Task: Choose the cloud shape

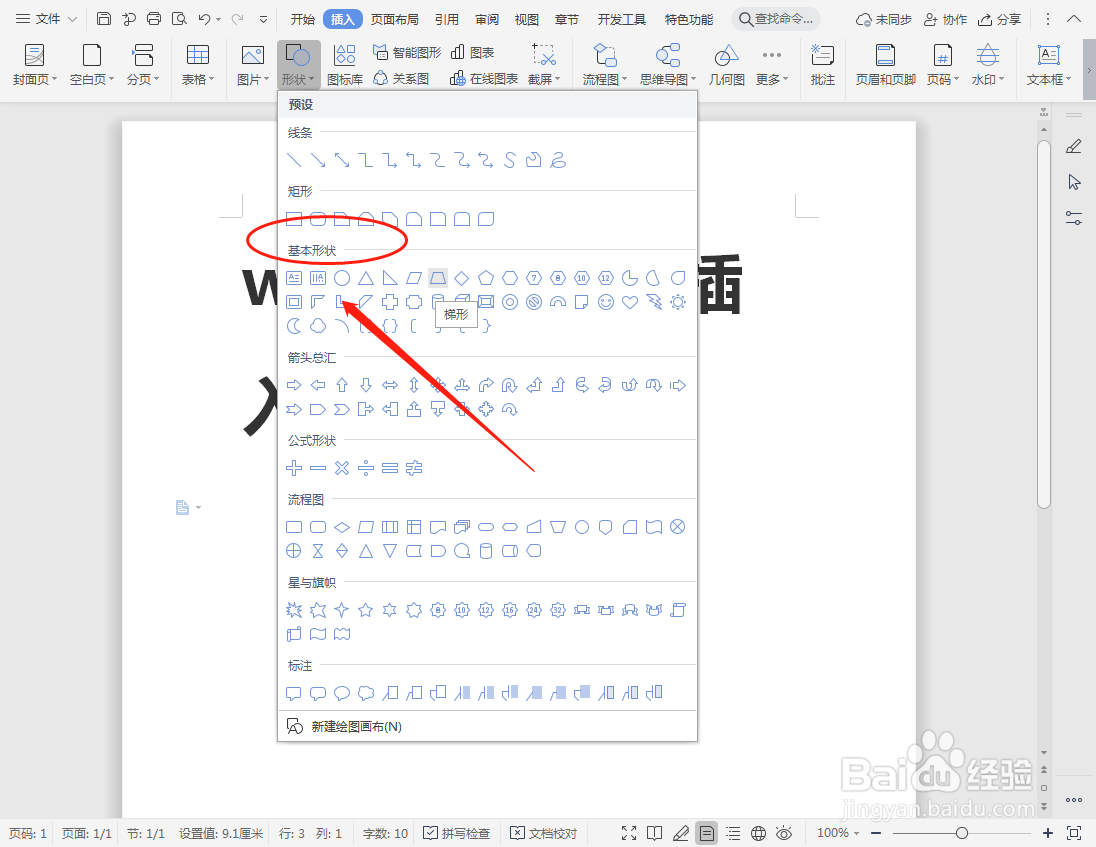Action: (x=318, y=326)
